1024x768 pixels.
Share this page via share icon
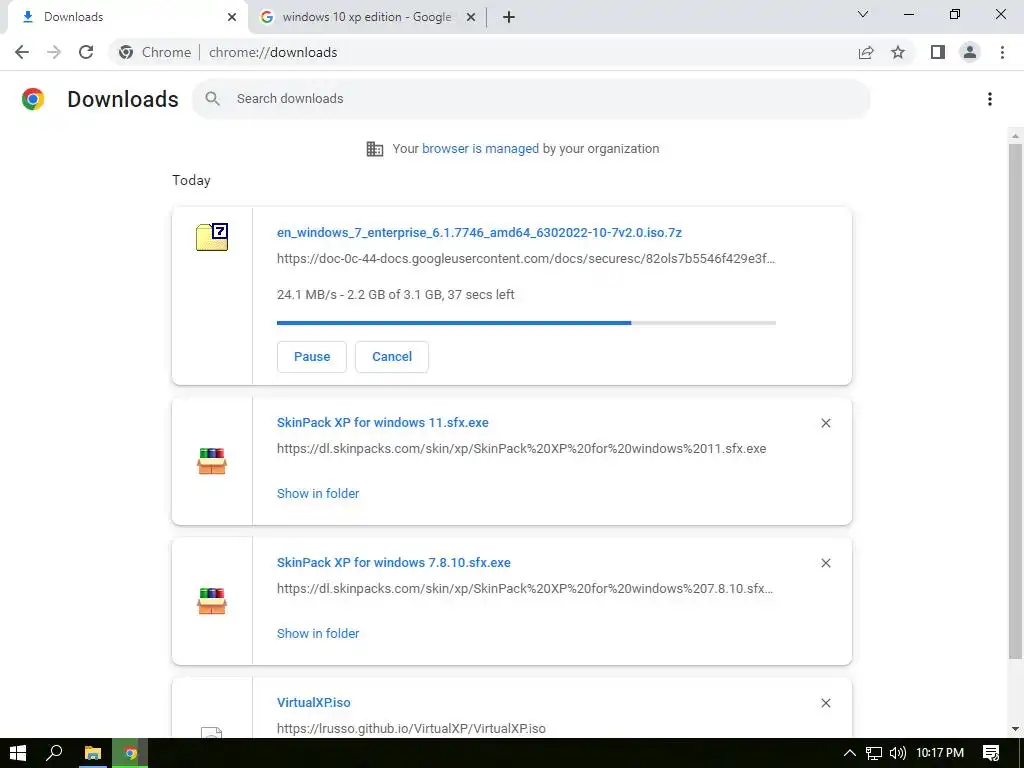(866, 52)
